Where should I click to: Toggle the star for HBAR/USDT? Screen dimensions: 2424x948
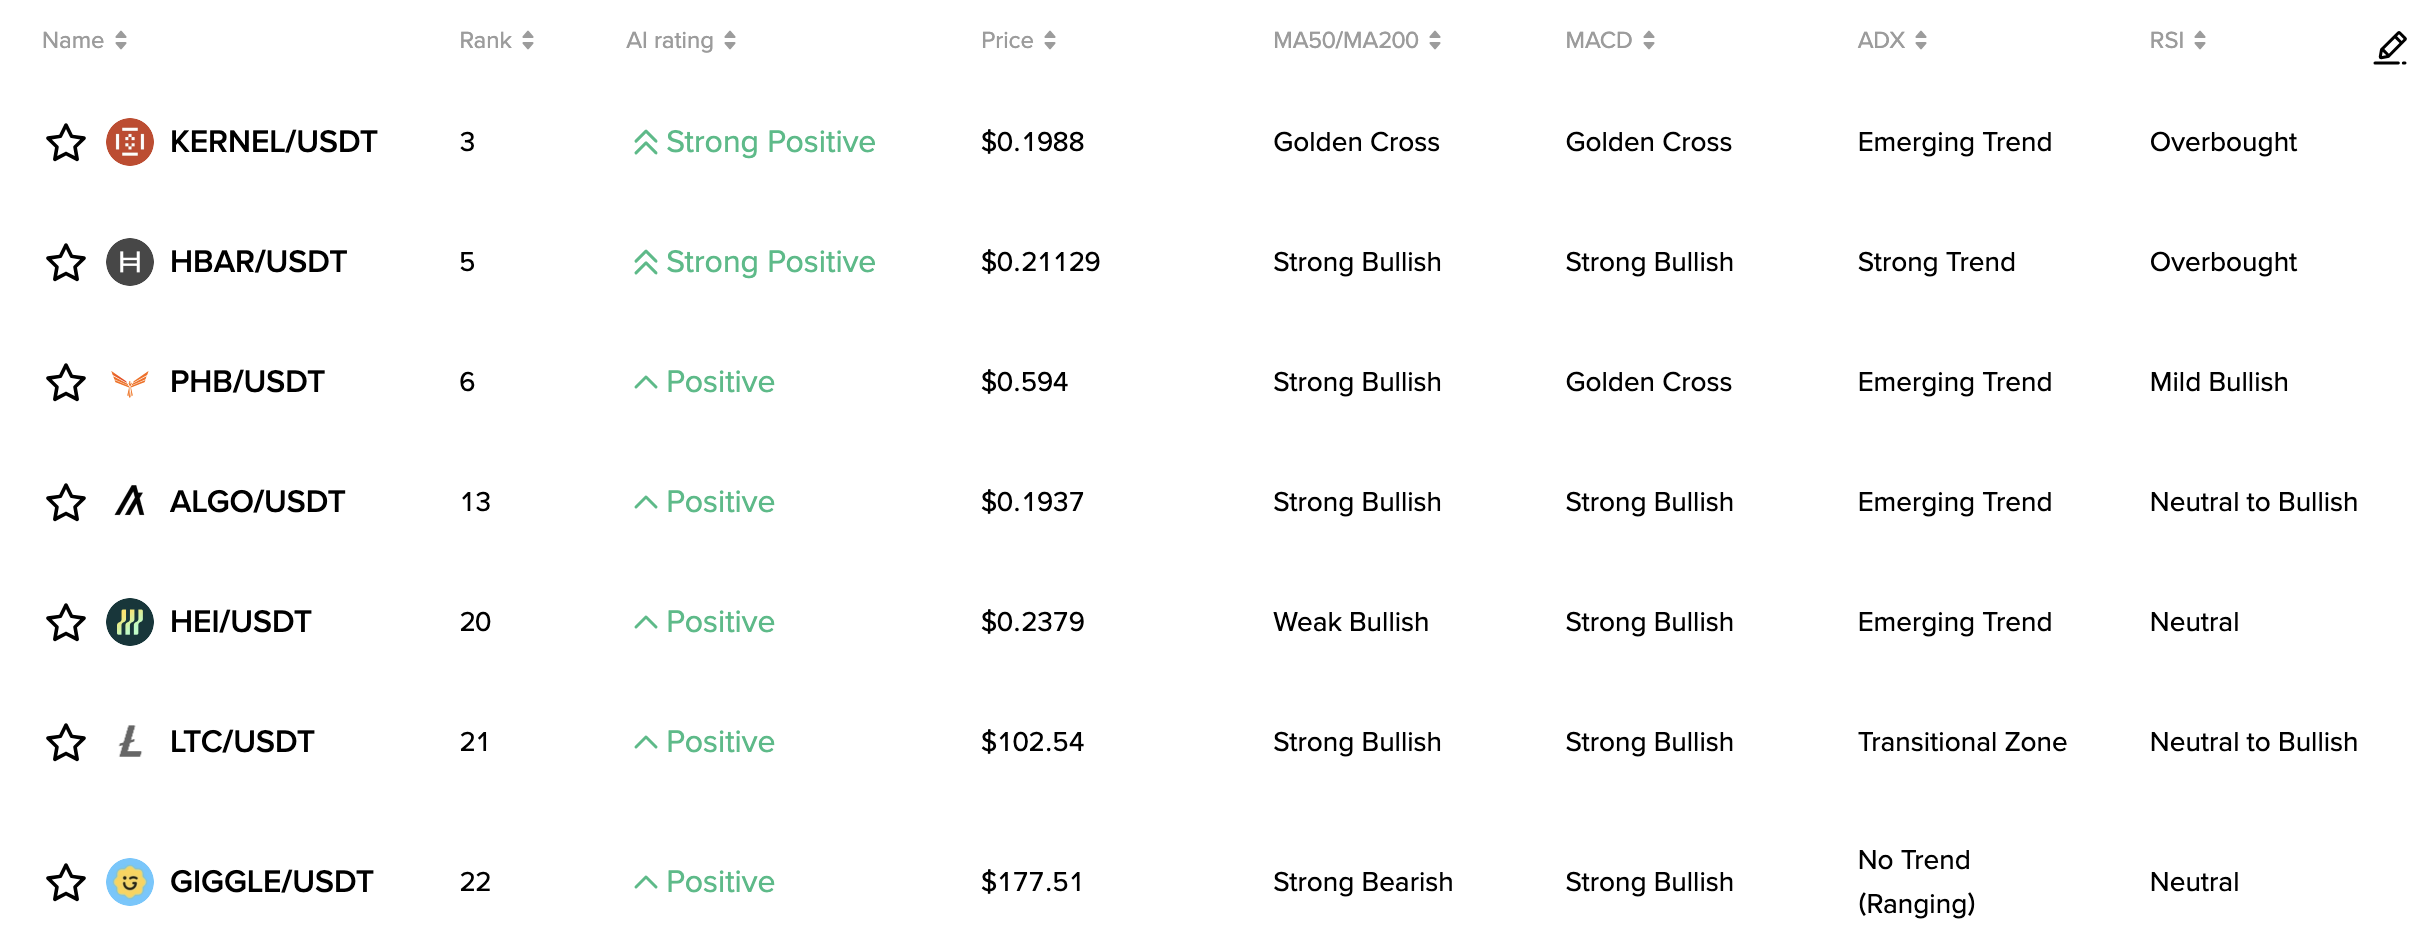[x=66, y=262]
